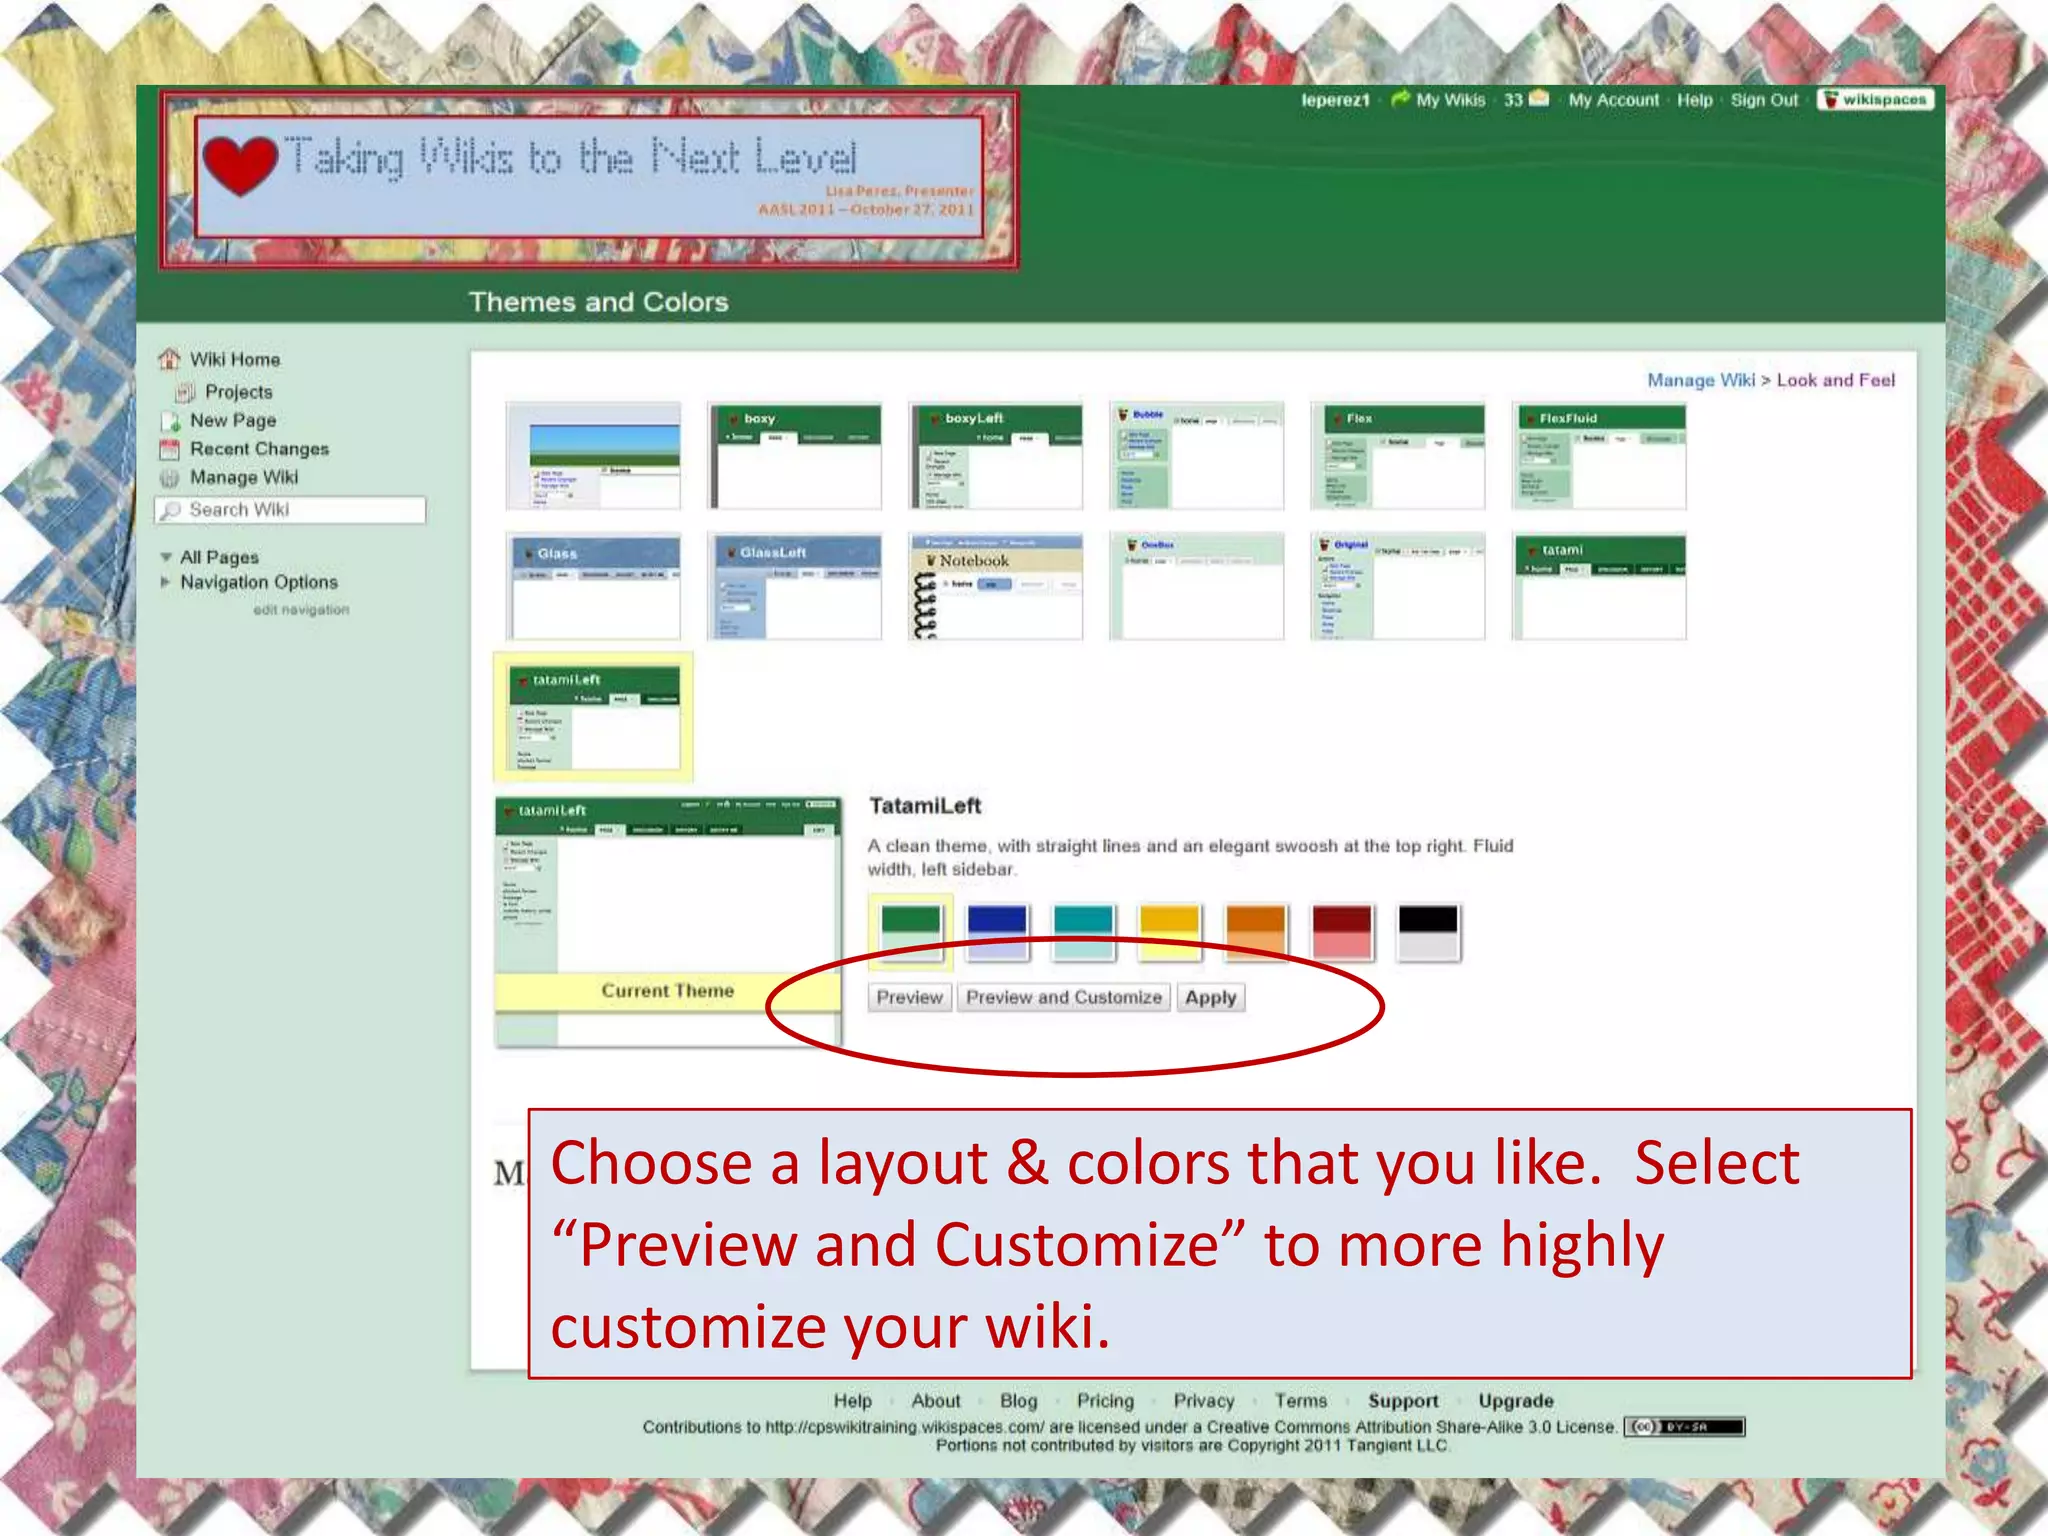The height and width of the screenshot is (1536, 2048).
Task: Open the messages envelope icon next to 33
Action: tap(1539, 98)
